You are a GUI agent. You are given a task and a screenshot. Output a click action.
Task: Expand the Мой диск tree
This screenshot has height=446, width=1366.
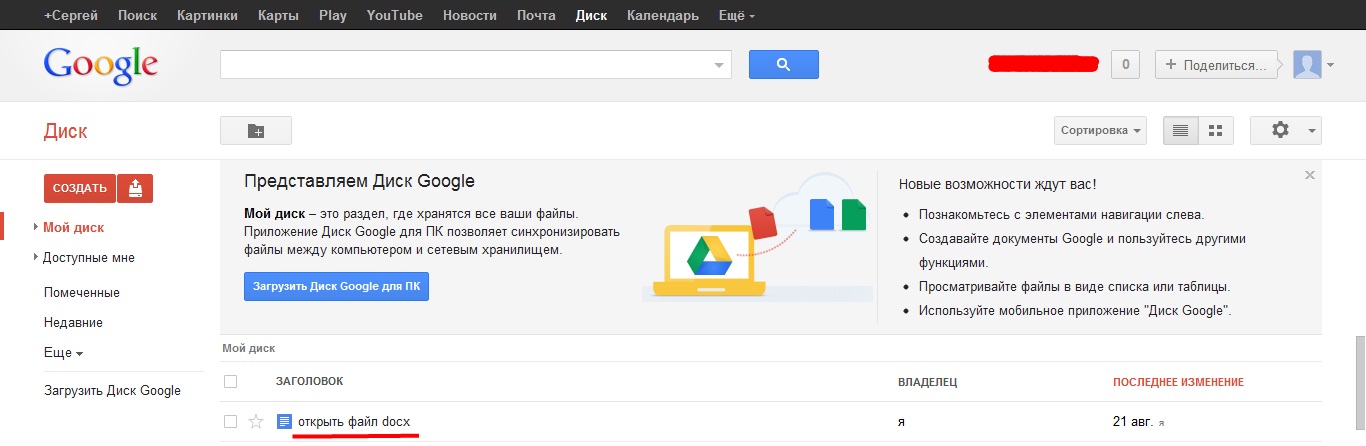tap(37, 227)
